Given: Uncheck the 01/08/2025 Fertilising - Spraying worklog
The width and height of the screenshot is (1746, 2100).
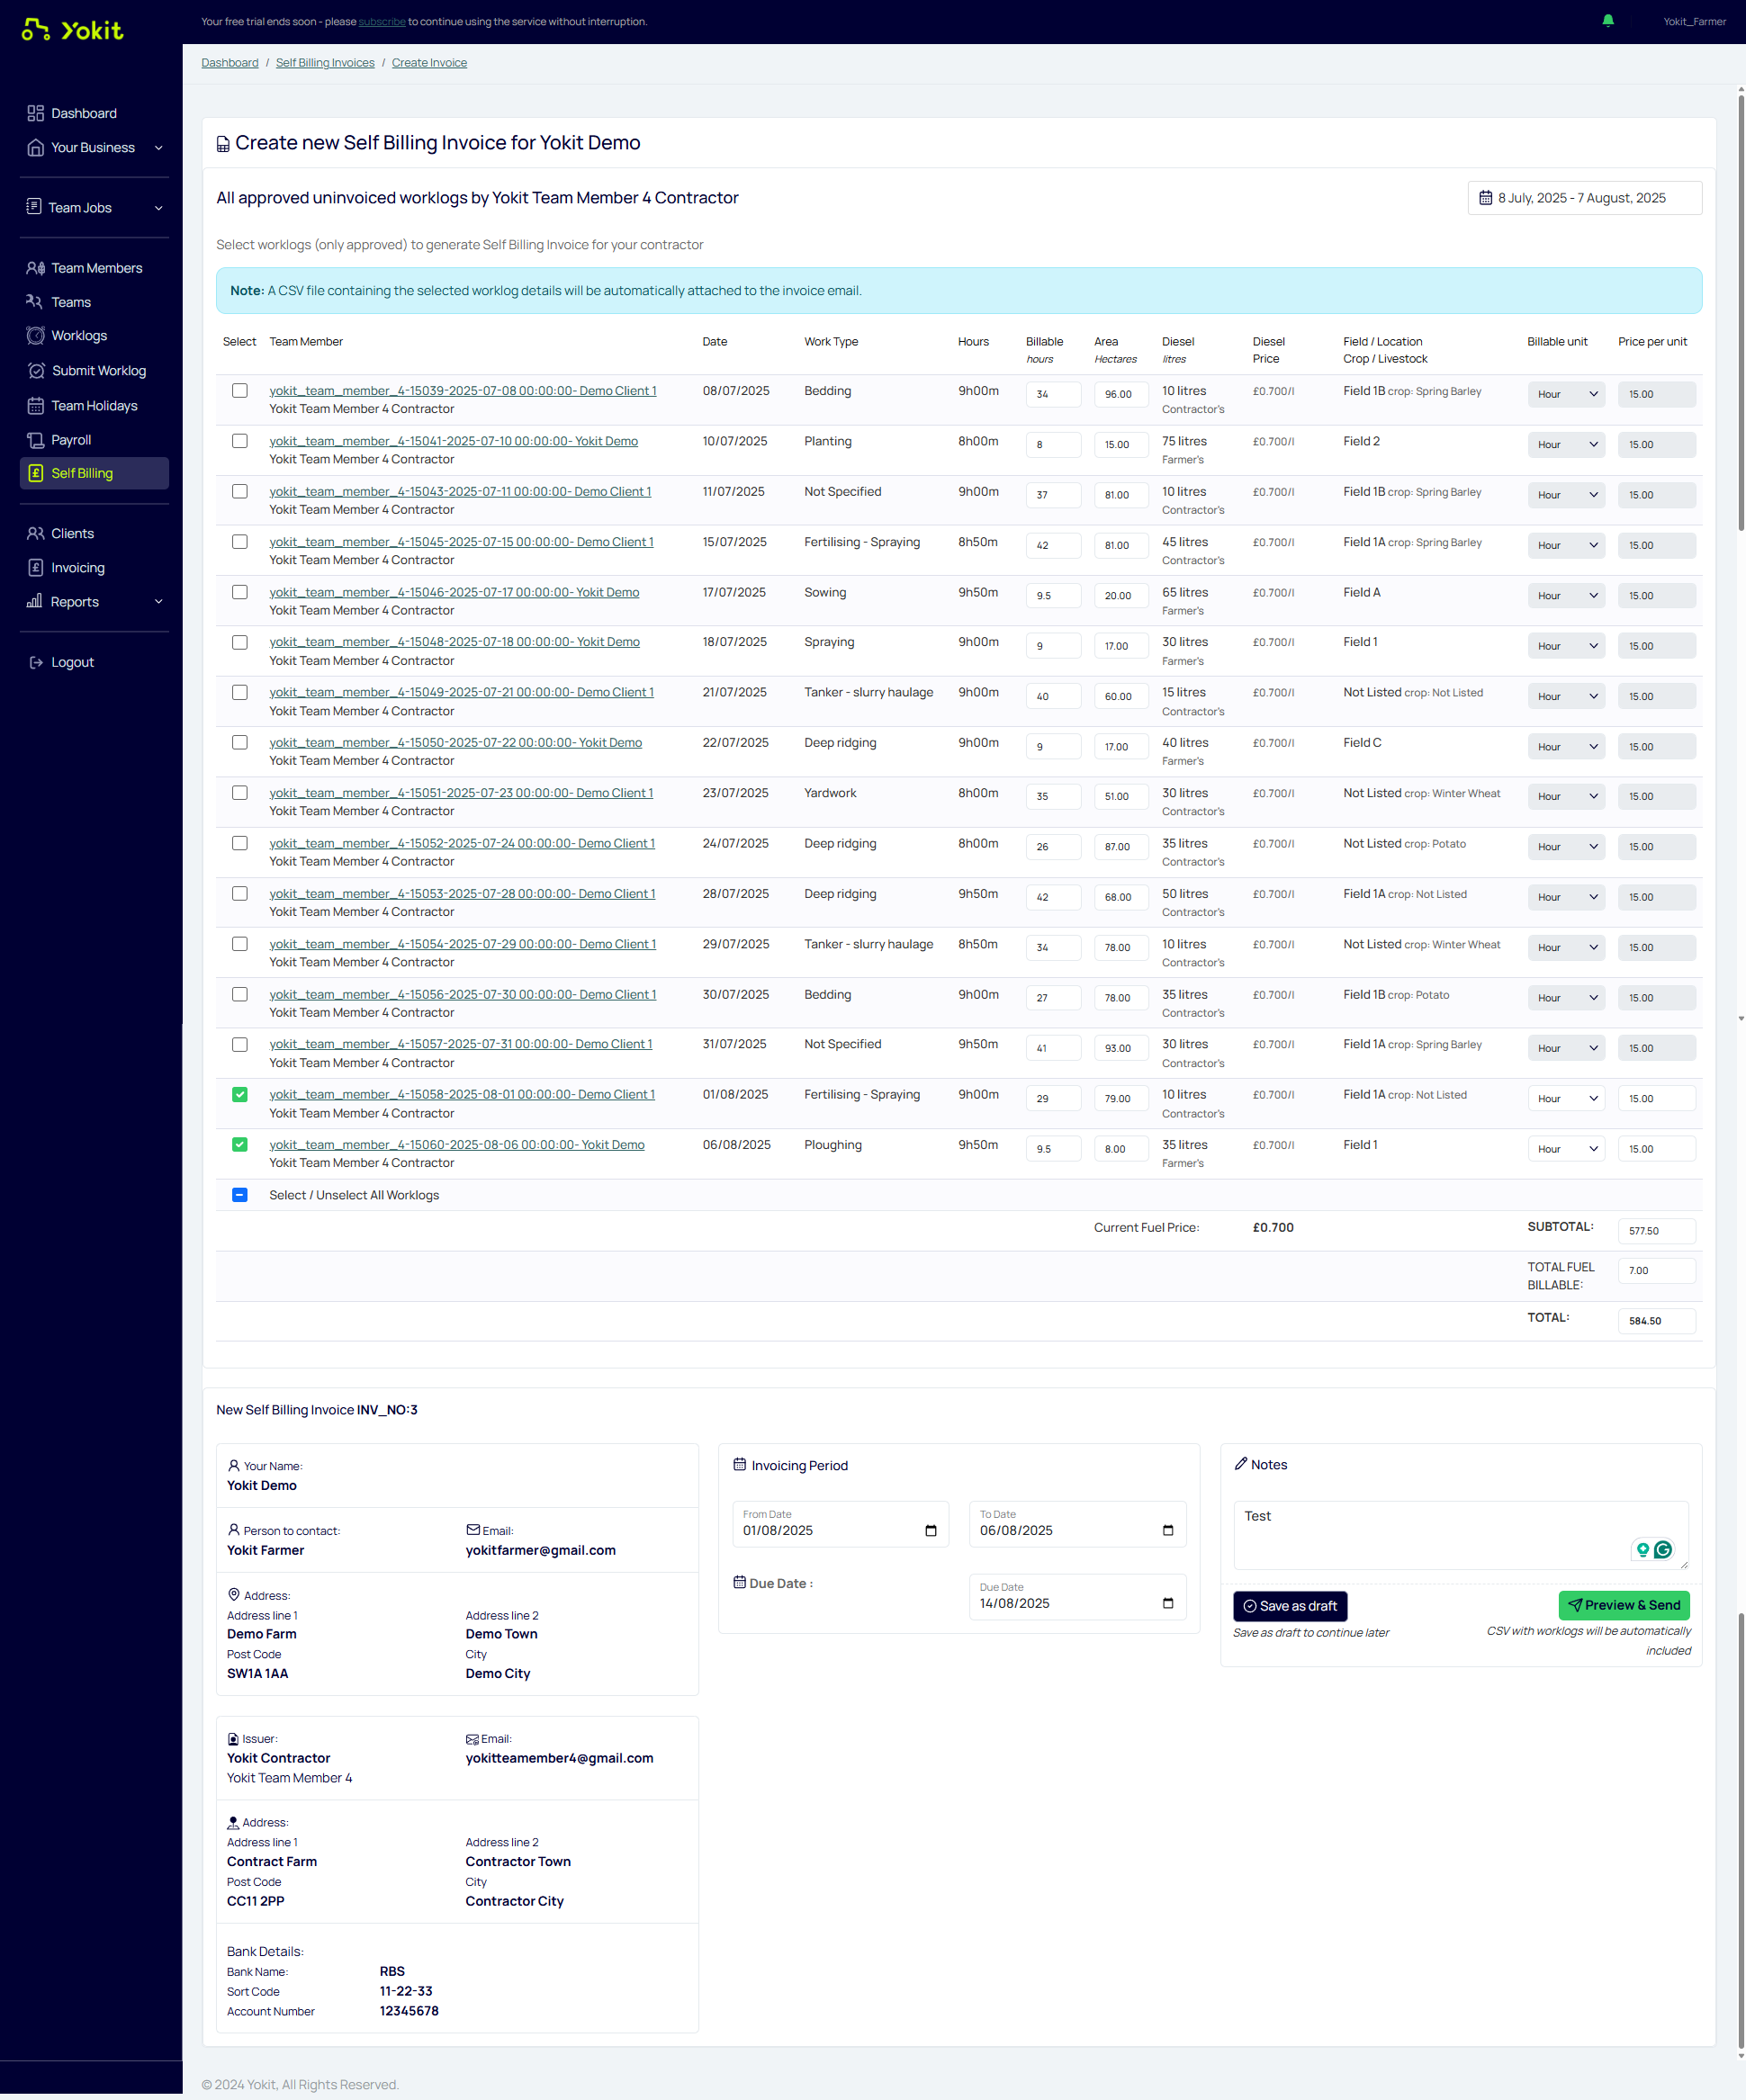Looking at the screenshot, I should tap(240, 1095).
